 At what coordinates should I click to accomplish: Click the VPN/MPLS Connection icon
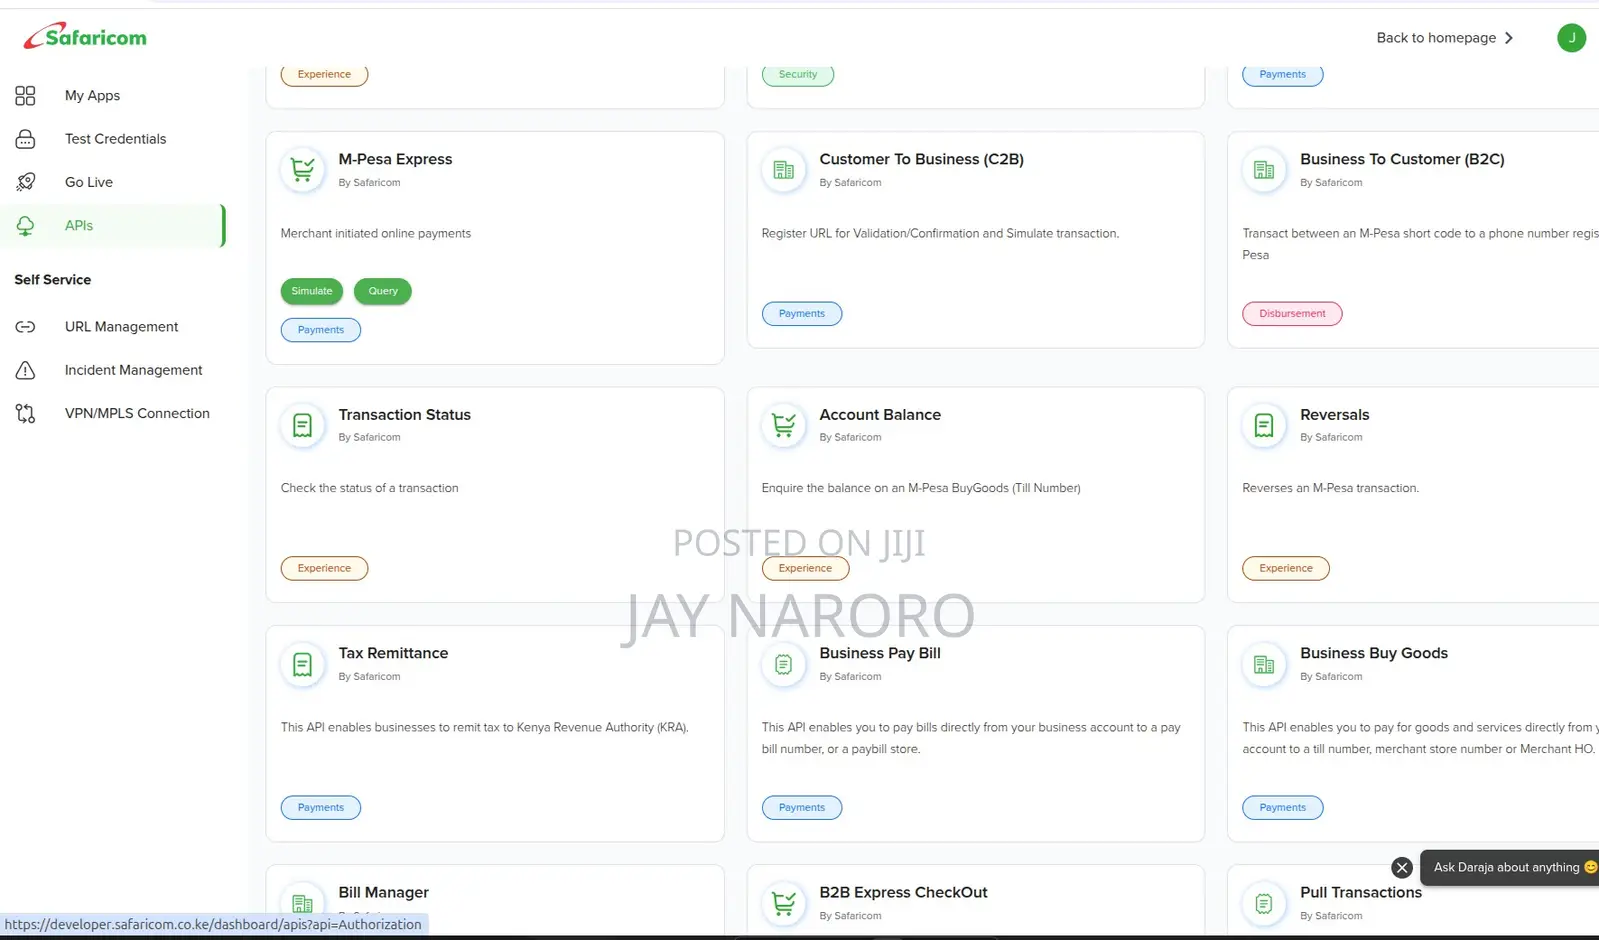click(25, 413)
